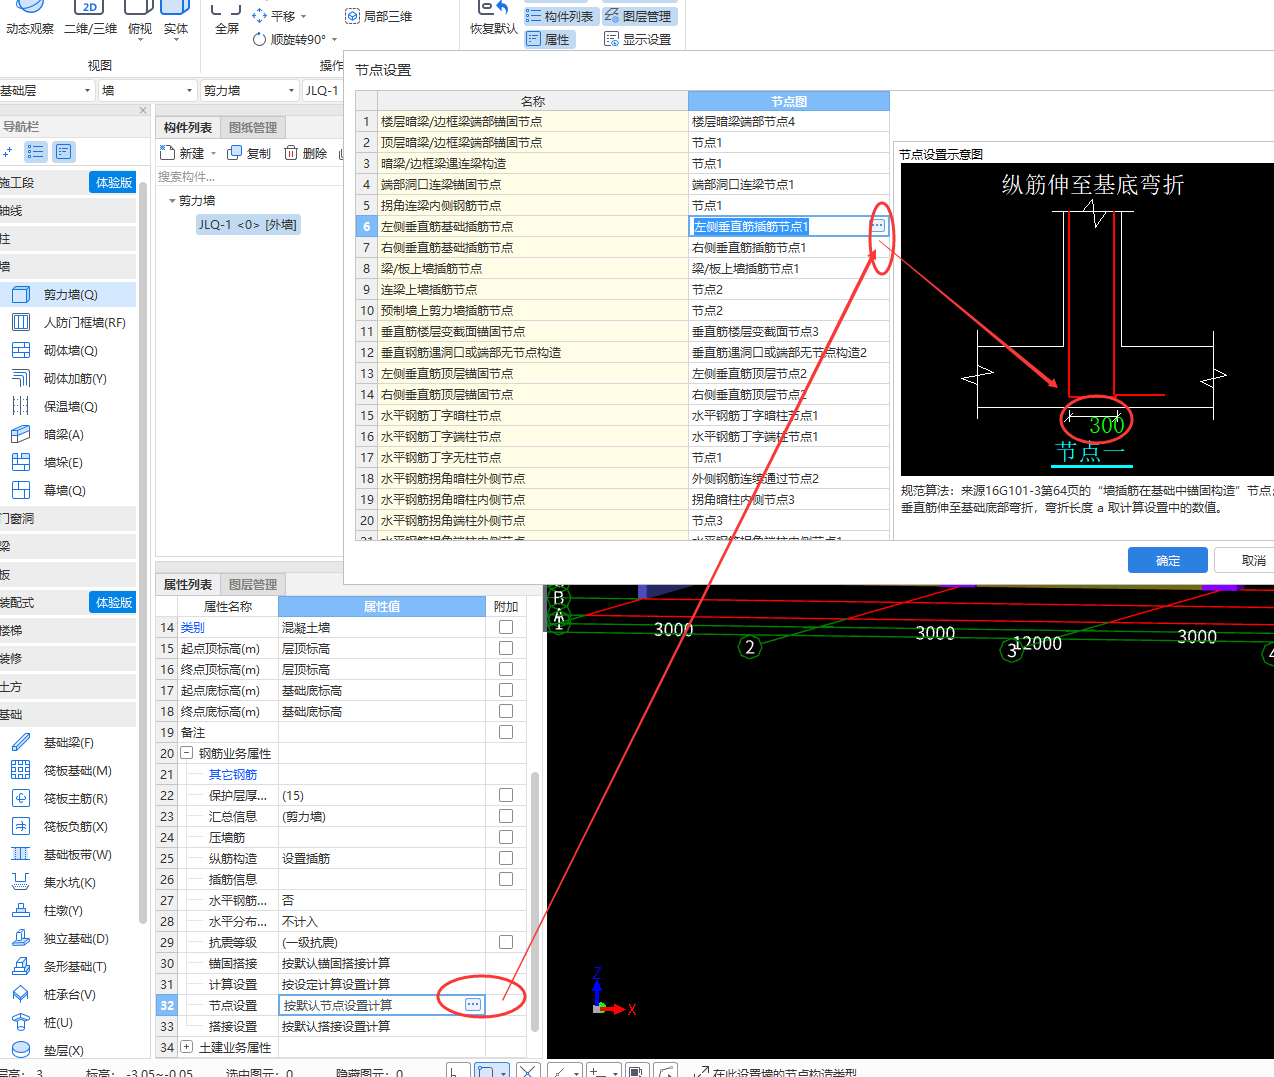Expand 土建业务属性 group
Image resolution: width=1274 pixels, height=1077 pixels.
click(x=186, y=1047)
